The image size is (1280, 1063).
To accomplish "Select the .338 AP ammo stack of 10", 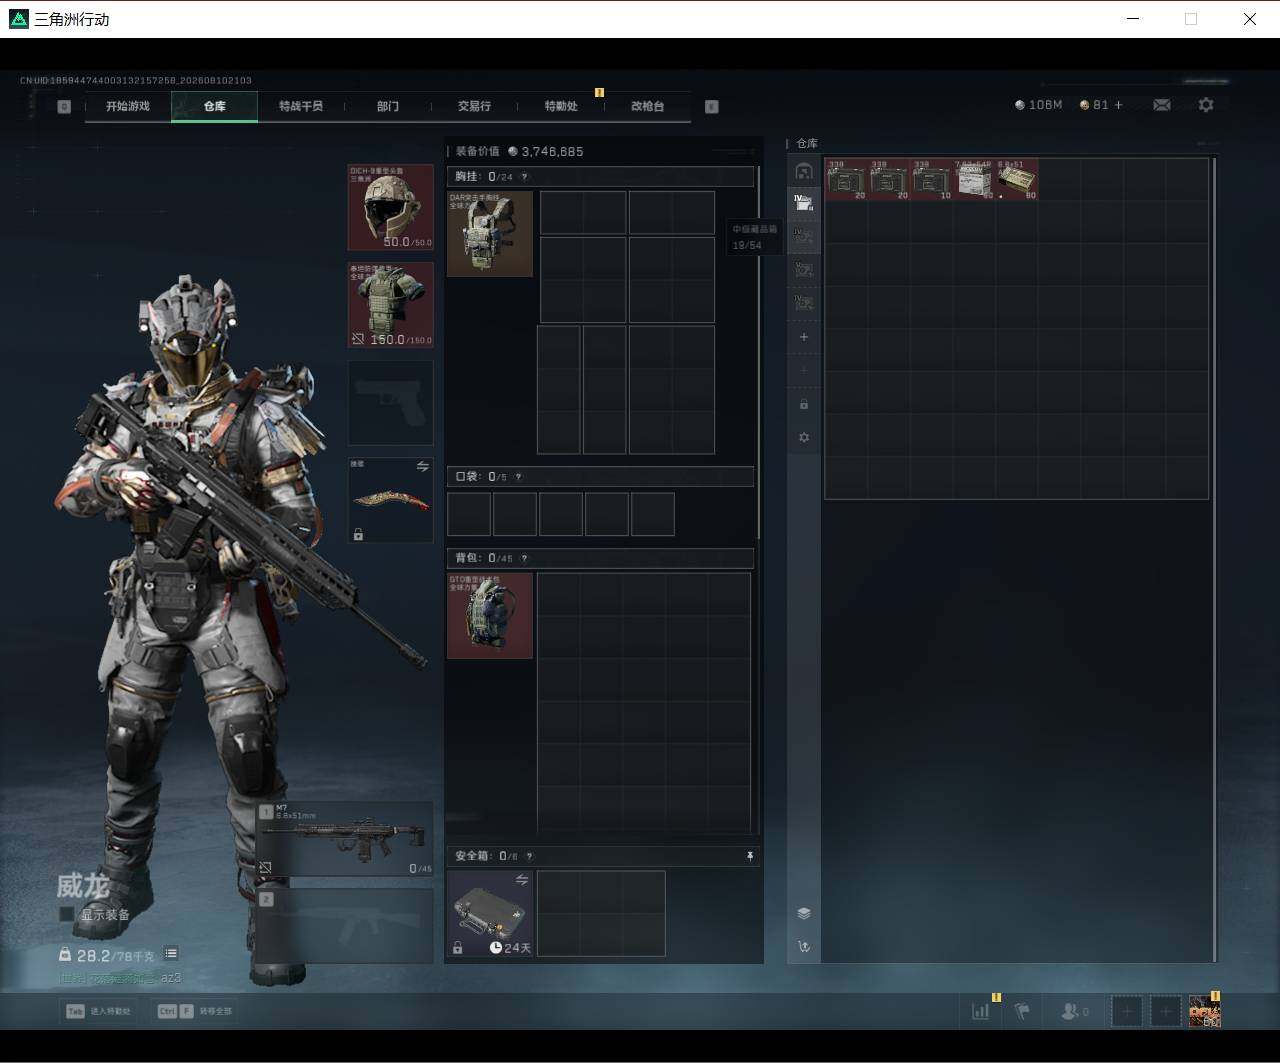I will click(932, 180).
